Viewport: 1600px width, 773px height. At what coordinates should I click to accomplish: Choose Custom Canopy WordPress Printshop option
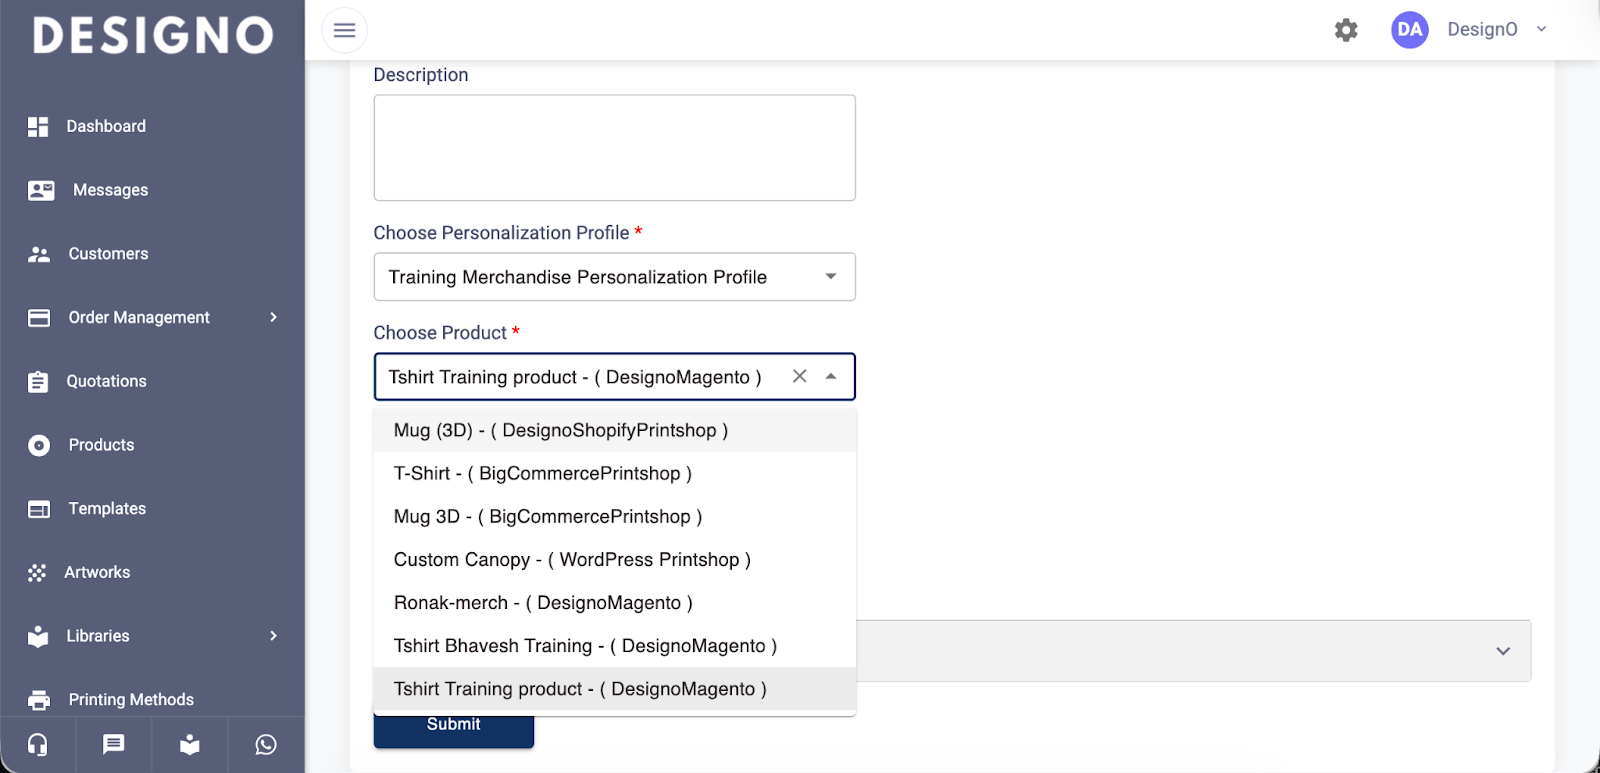point(572,560)
